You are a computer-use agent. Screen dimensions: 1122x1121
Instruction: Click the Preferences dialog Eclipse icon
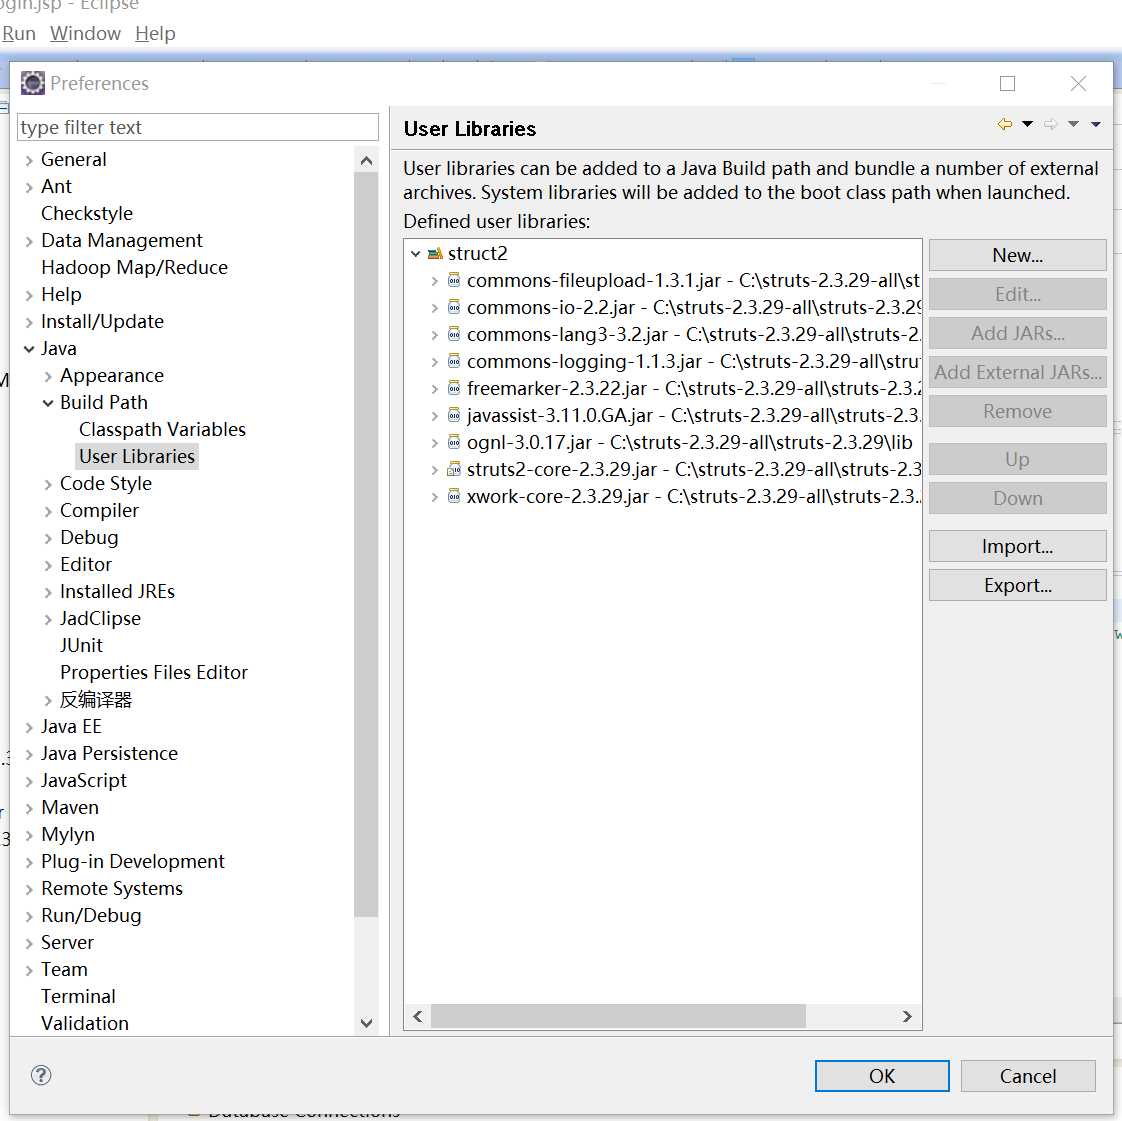pos(32,83)
